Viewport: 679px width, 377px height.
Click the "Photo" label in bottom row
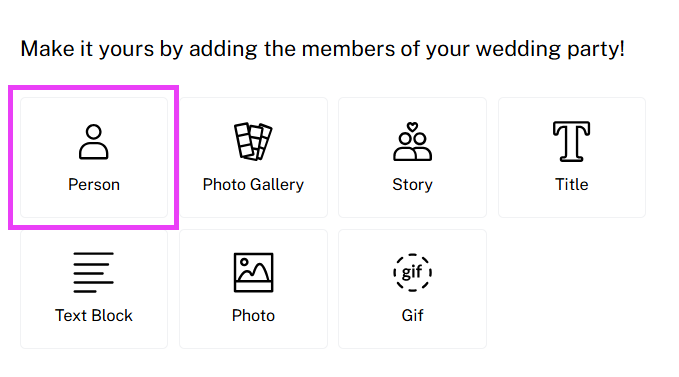pyautogui.click(x=253, y=316)
